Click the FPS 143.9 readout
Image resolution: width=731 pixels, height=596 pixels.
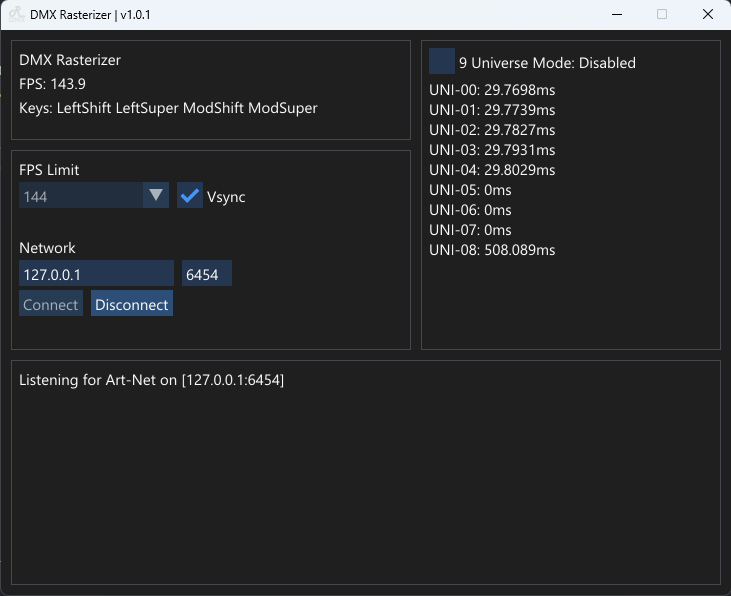tap(52, 84)
